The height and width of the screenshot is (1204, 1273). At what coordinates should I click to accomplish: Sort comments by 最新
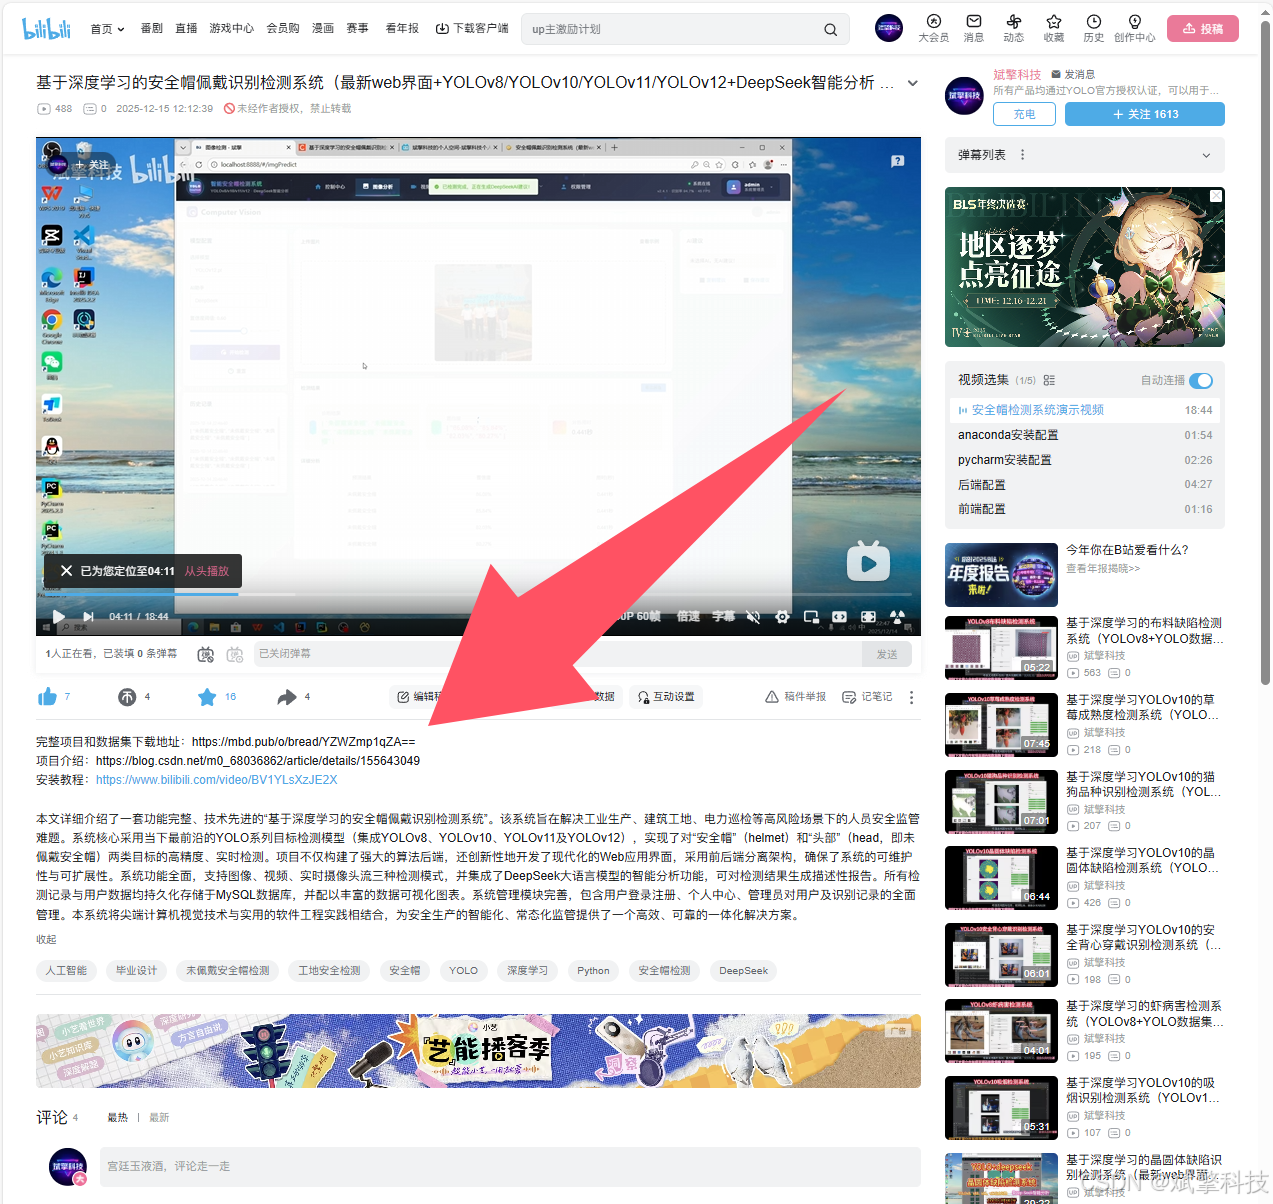[x=159, y=1117]
